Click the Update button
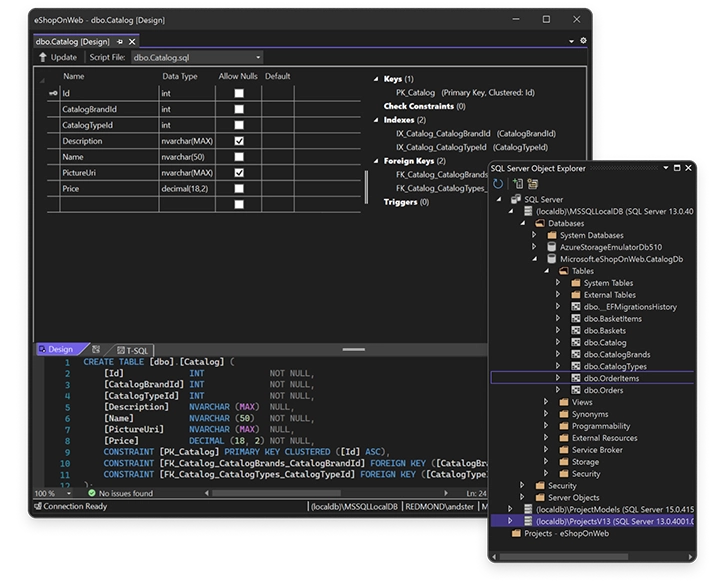 58,57
